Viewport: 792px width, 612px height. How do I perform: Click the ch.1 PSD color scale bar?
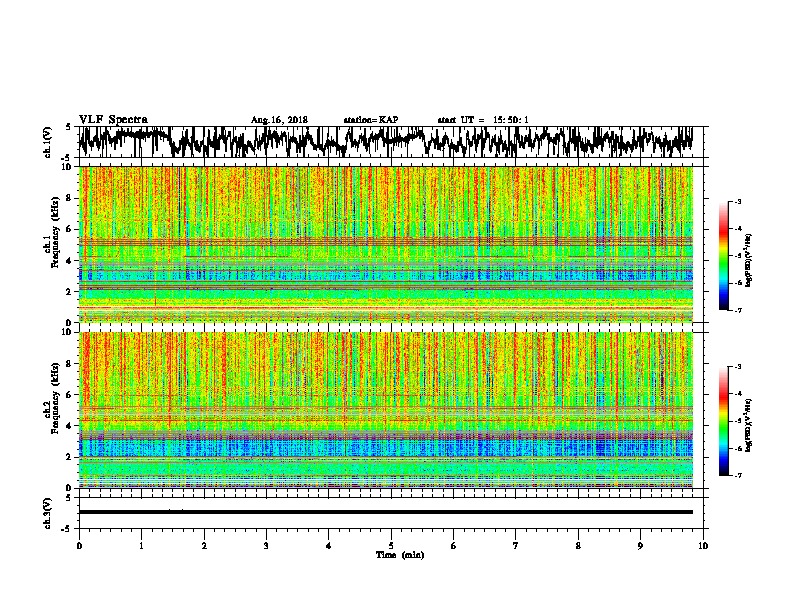pos(724,256)
